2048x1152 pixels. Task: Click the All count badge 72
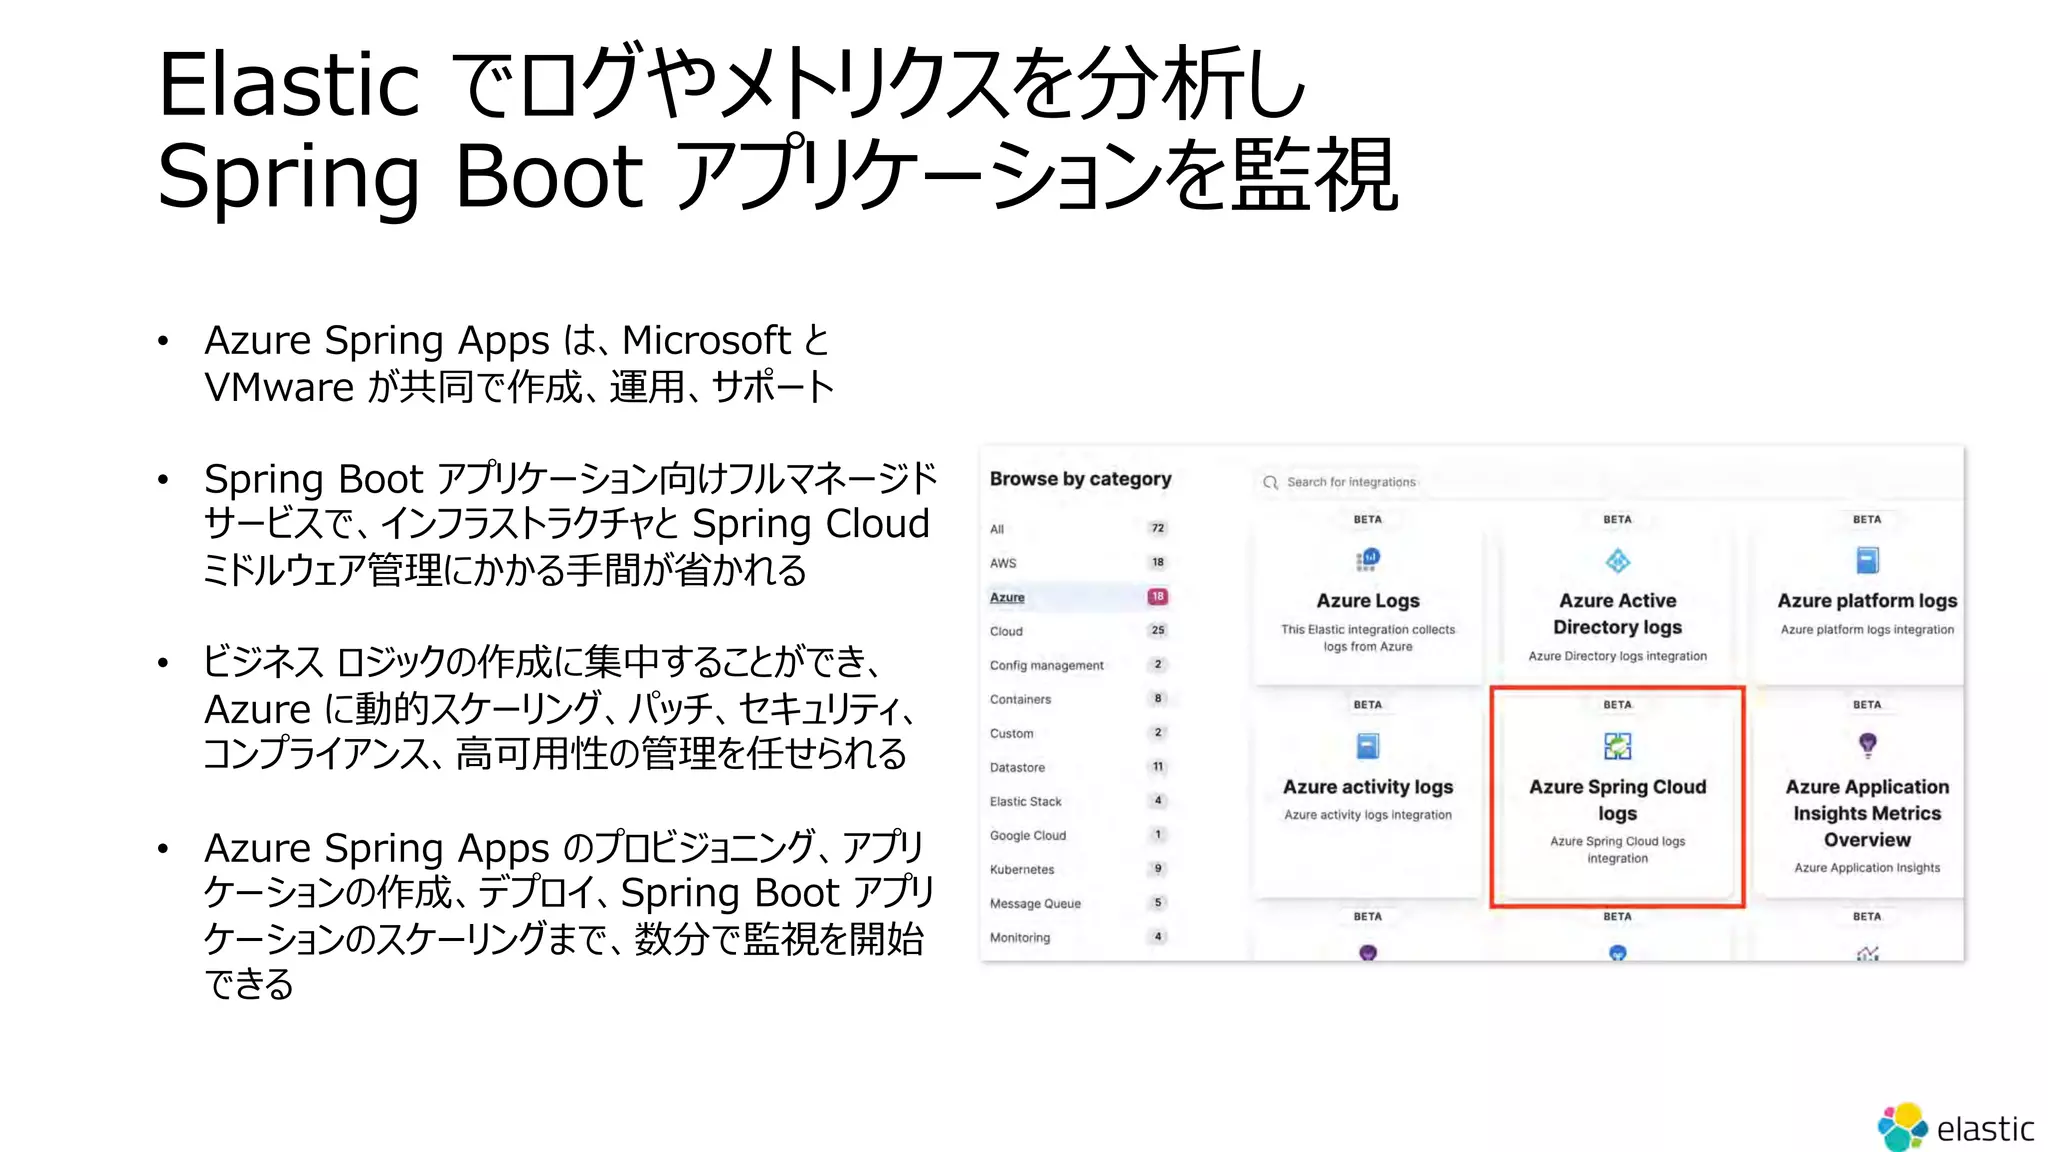1157,528
